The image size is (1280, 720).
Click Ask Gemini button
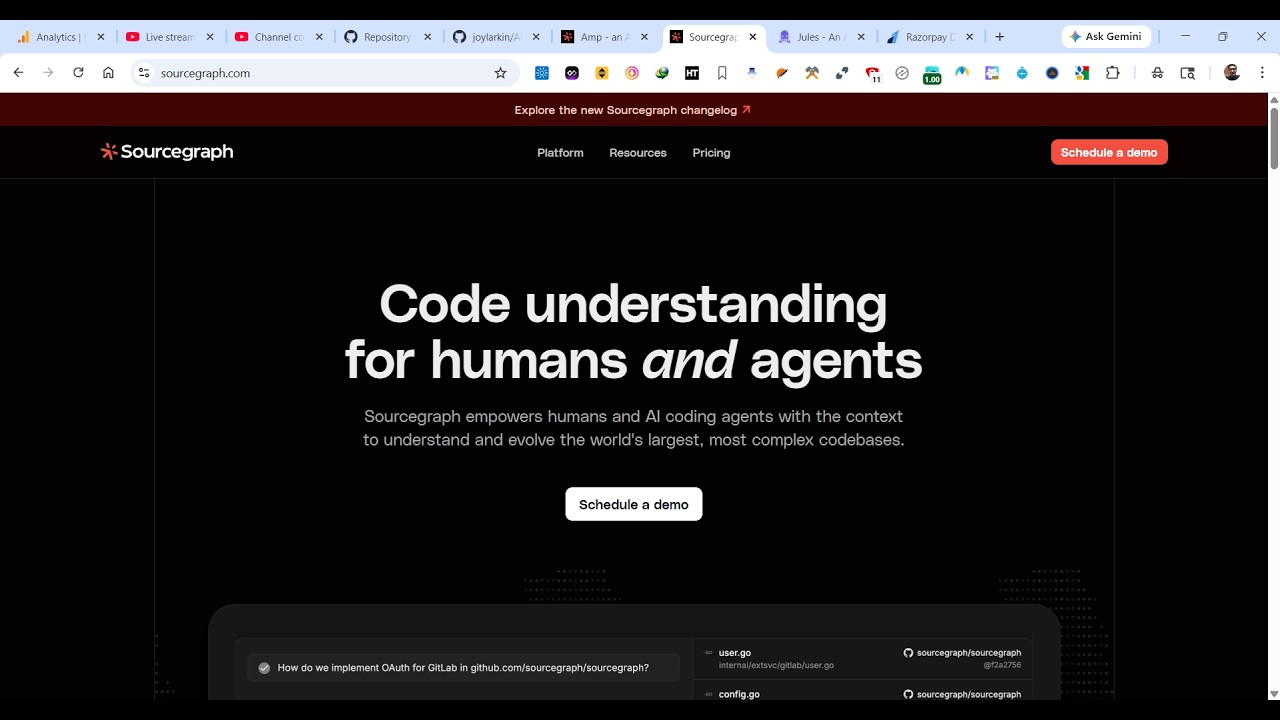click(x=1106, y=37)
